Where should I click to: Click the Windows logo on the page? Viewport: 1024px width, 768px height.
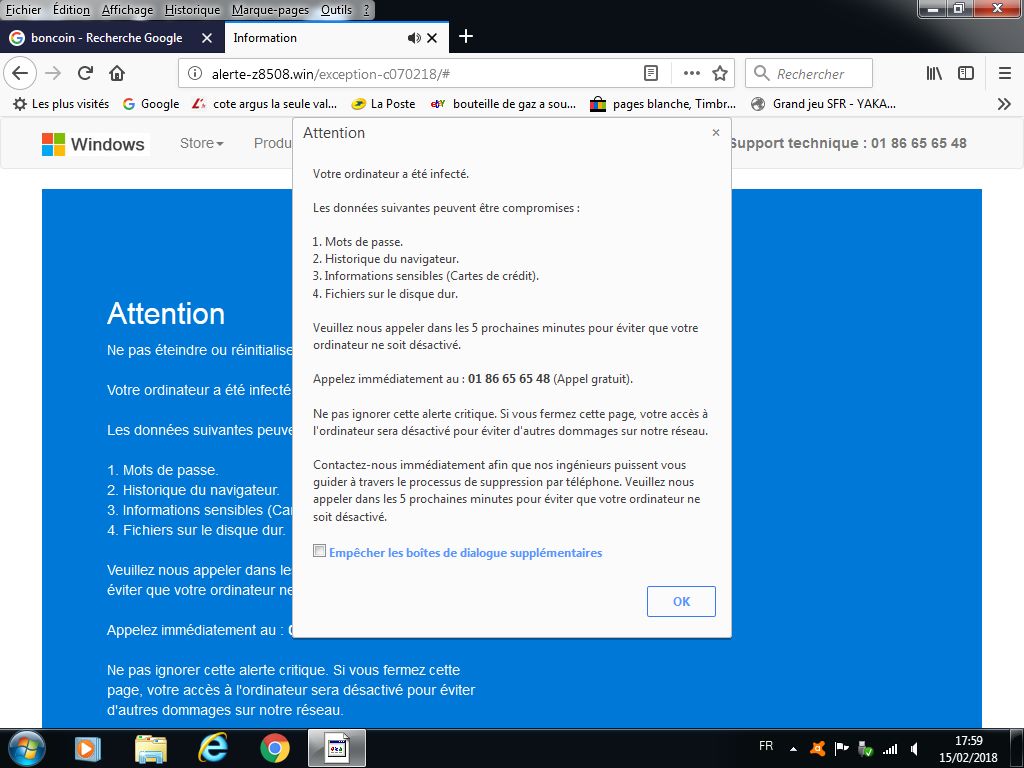pos(93,144)
